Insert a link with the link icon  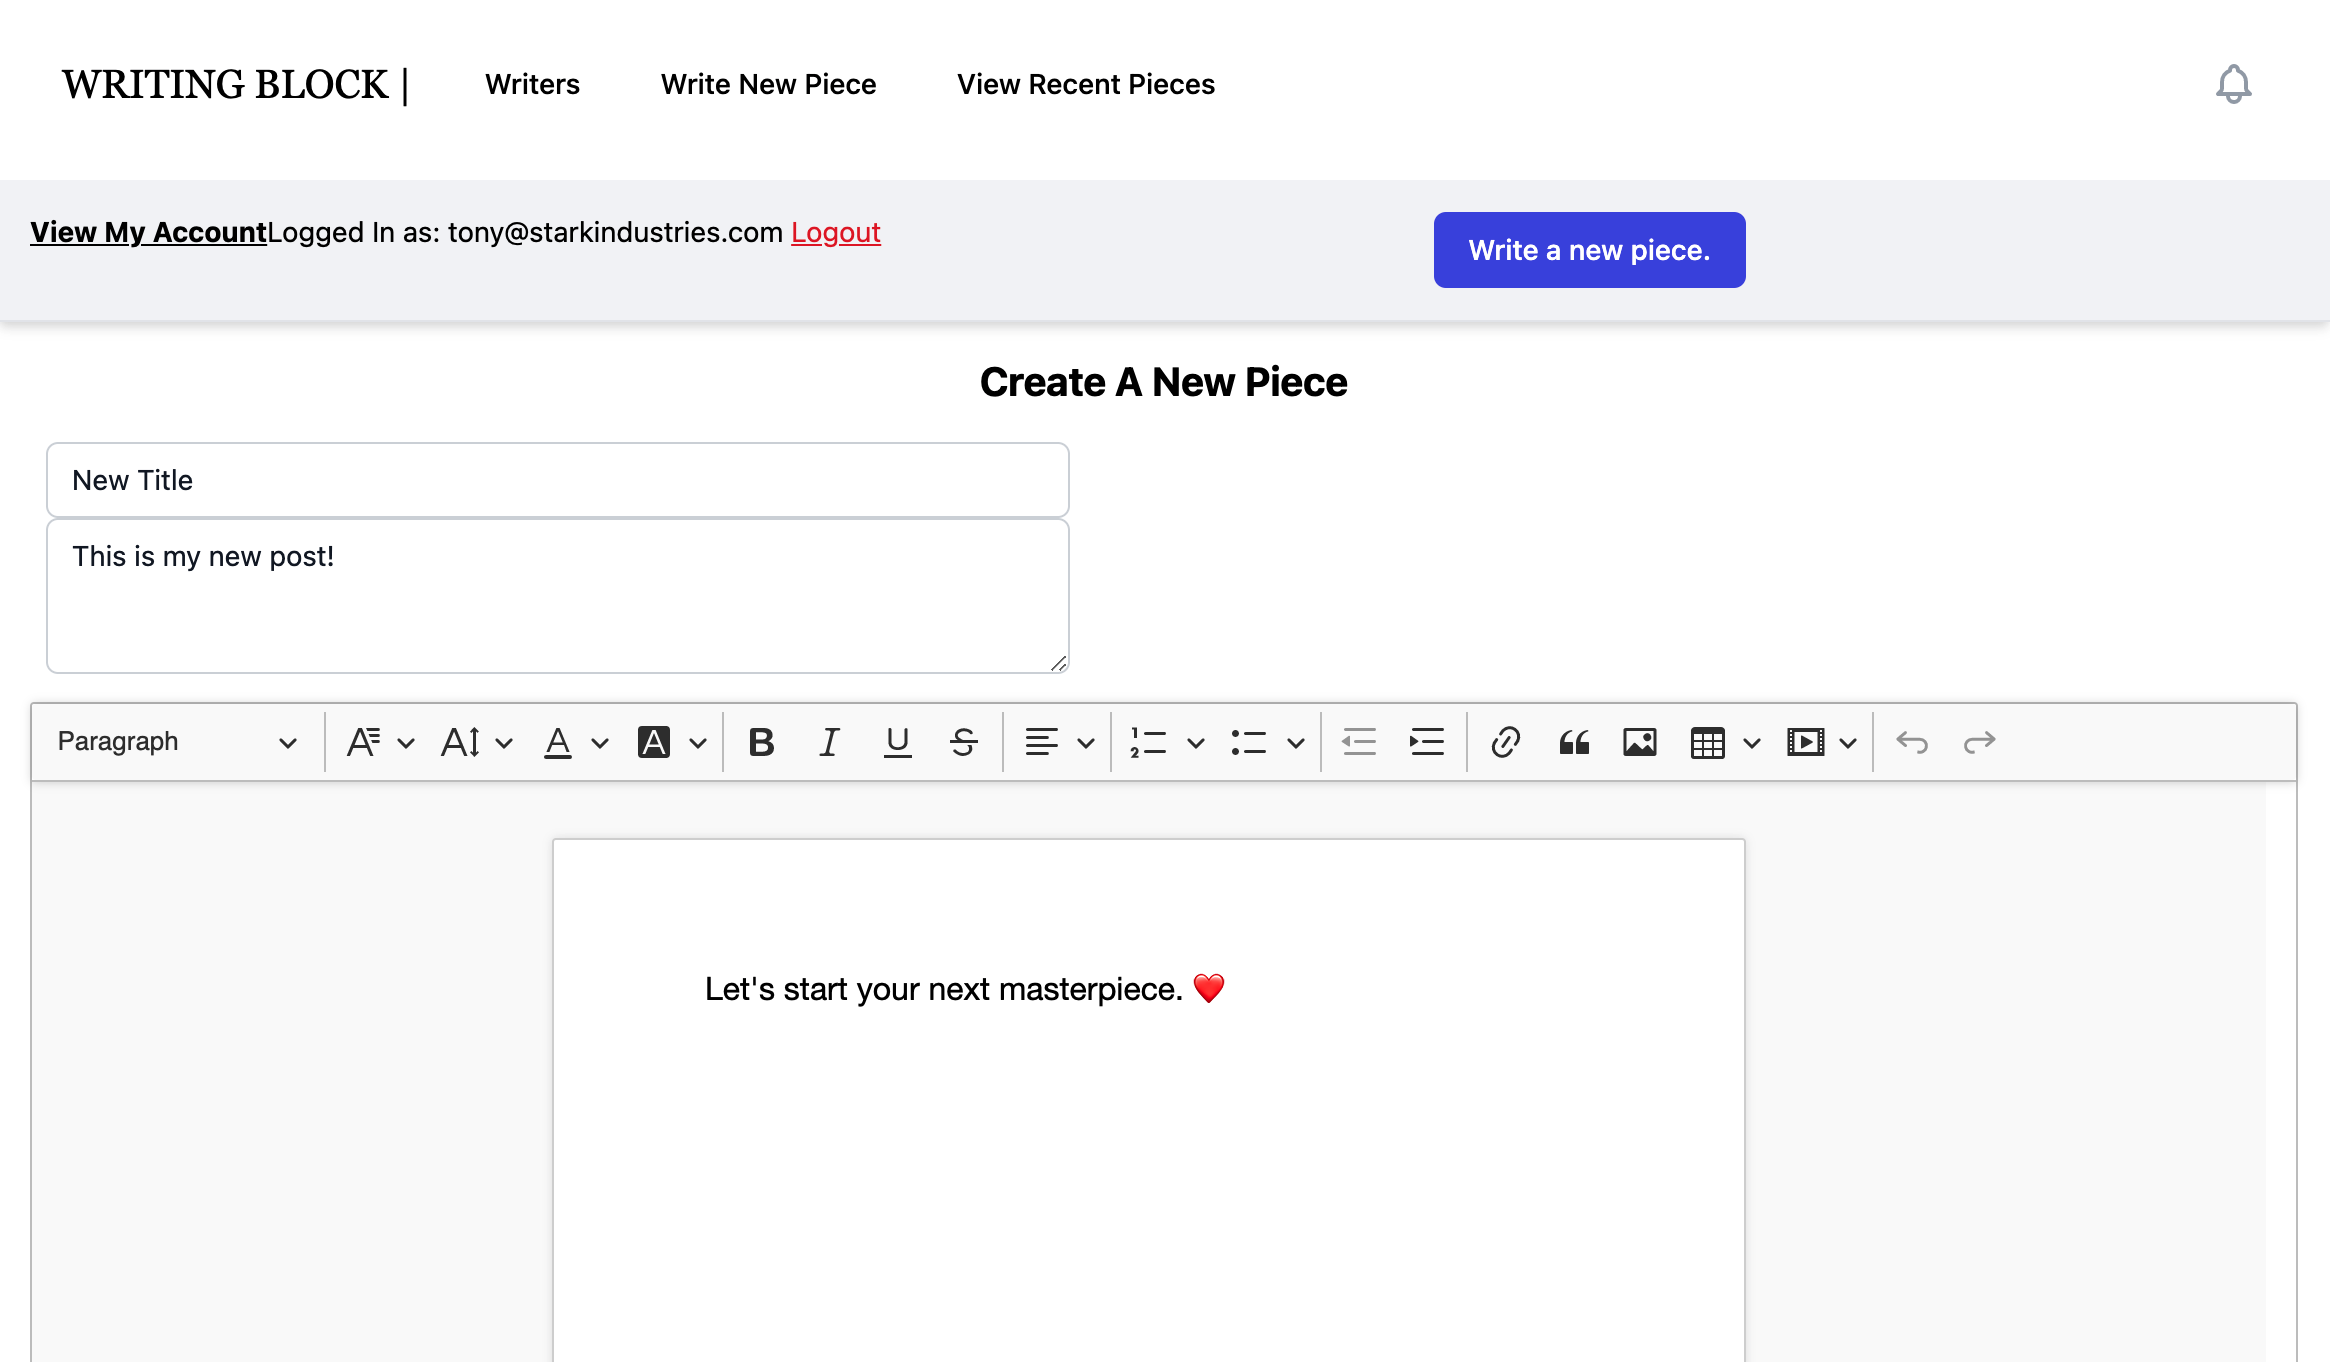[x=1505, y=742]
